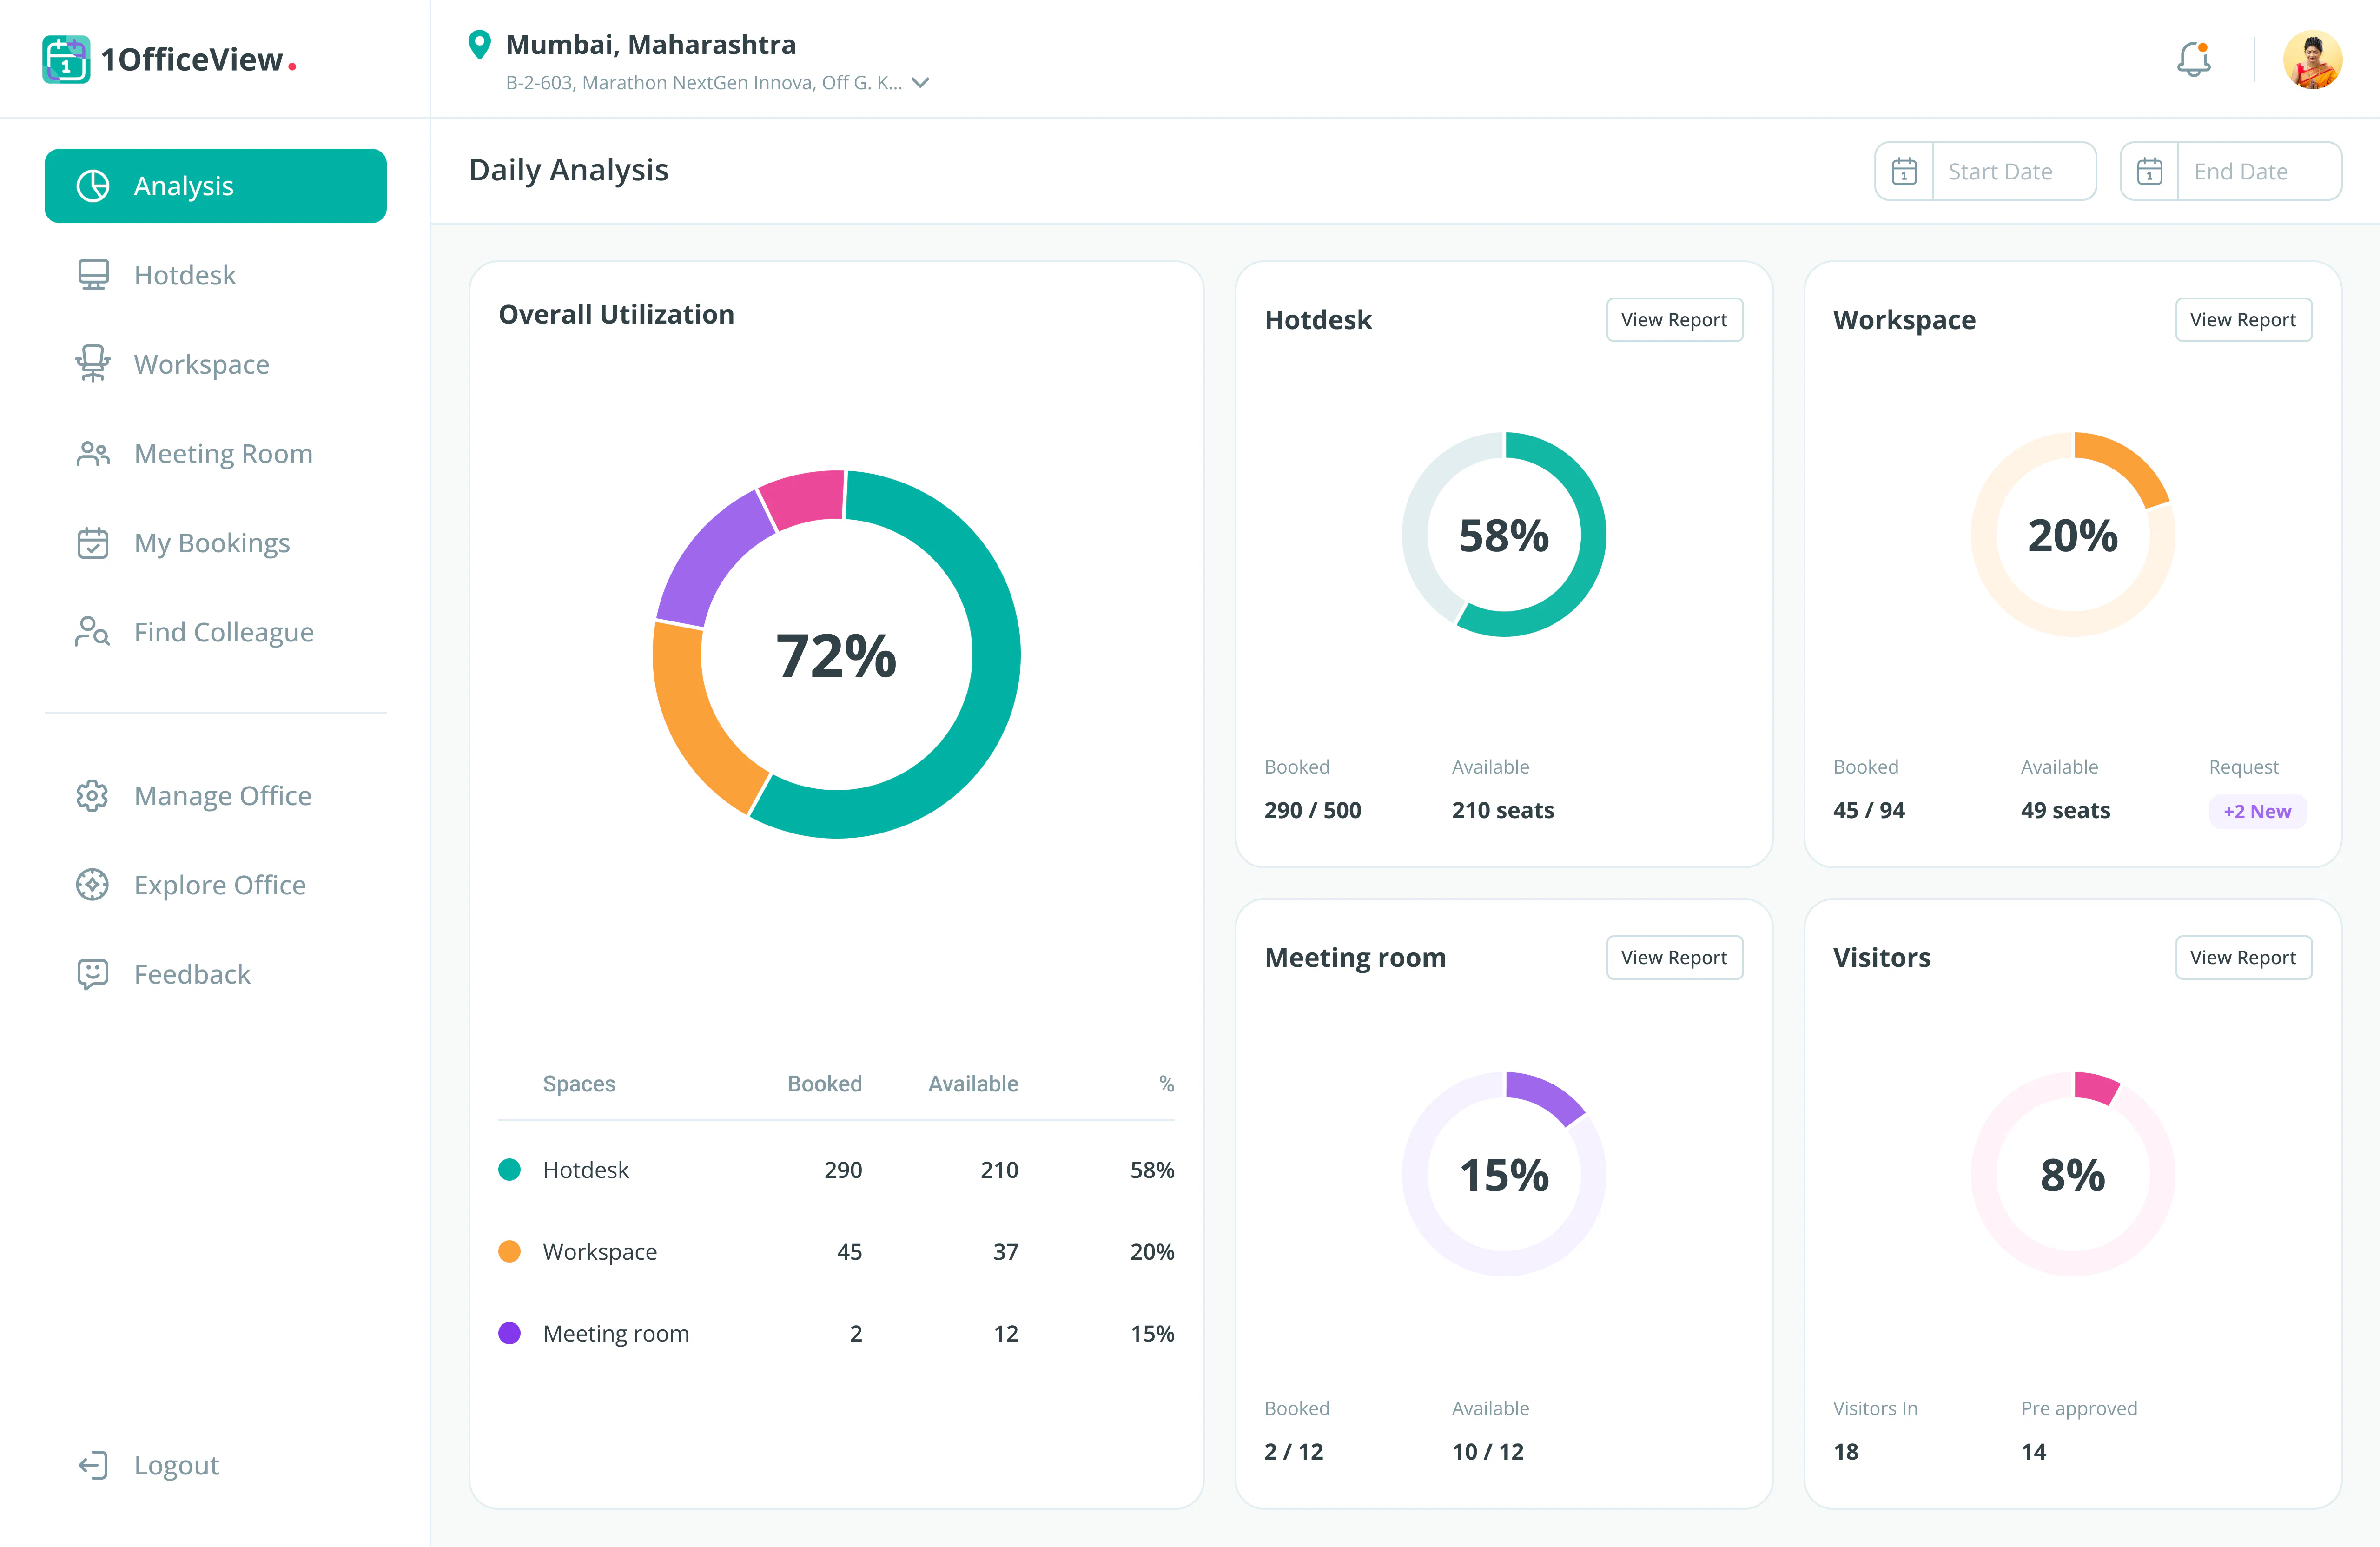This screenshot has height=1547, width=2380.
Task: Click the Pre approved visitors label
Action: pyautogui.click(x=2079, y=1409)
